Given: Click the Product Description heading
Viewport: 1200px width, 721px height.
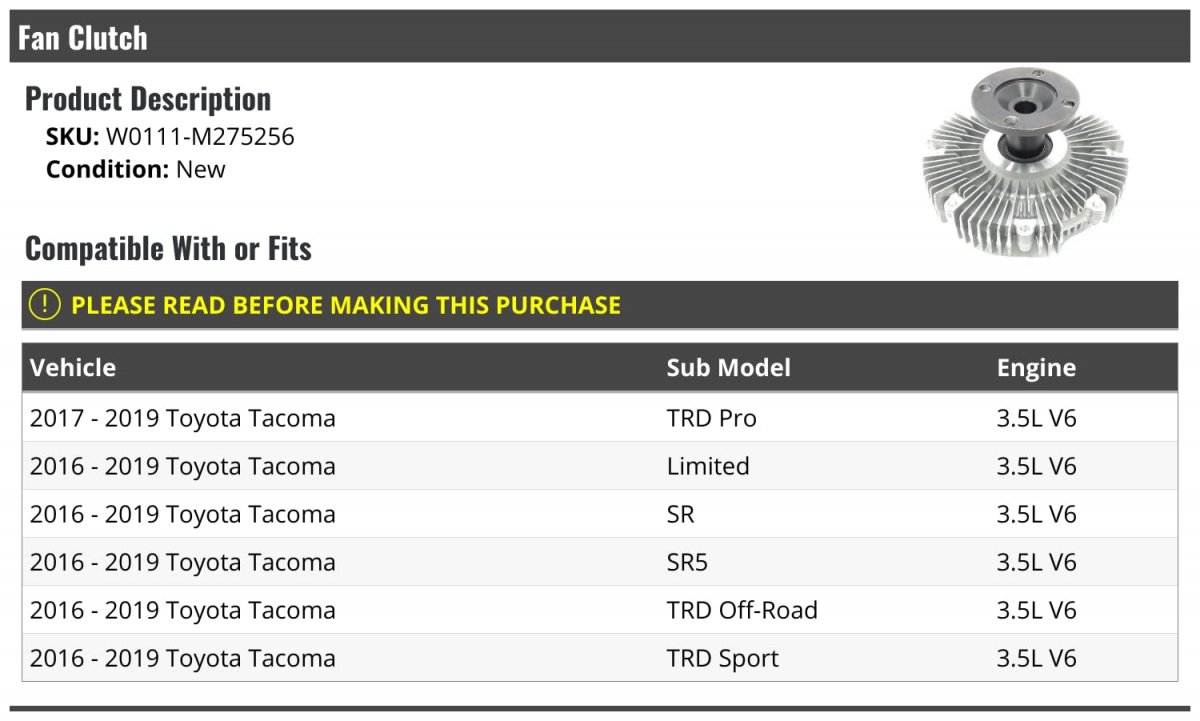Looking at the screenshot, I should 148,99.
